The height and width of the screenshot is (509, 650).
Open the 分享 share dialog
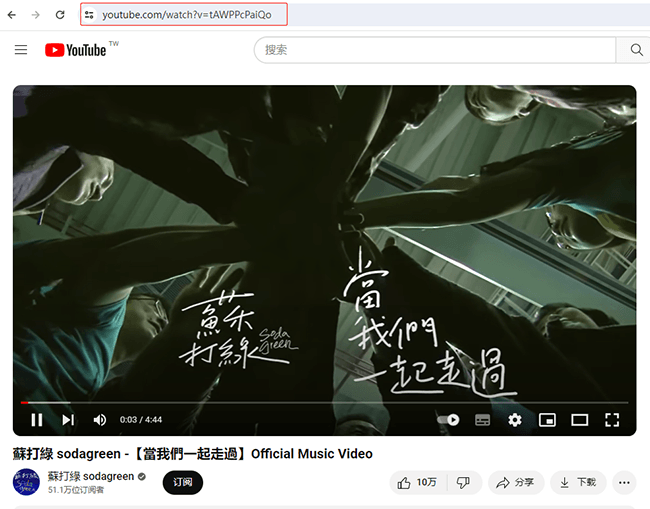point(516,482)
